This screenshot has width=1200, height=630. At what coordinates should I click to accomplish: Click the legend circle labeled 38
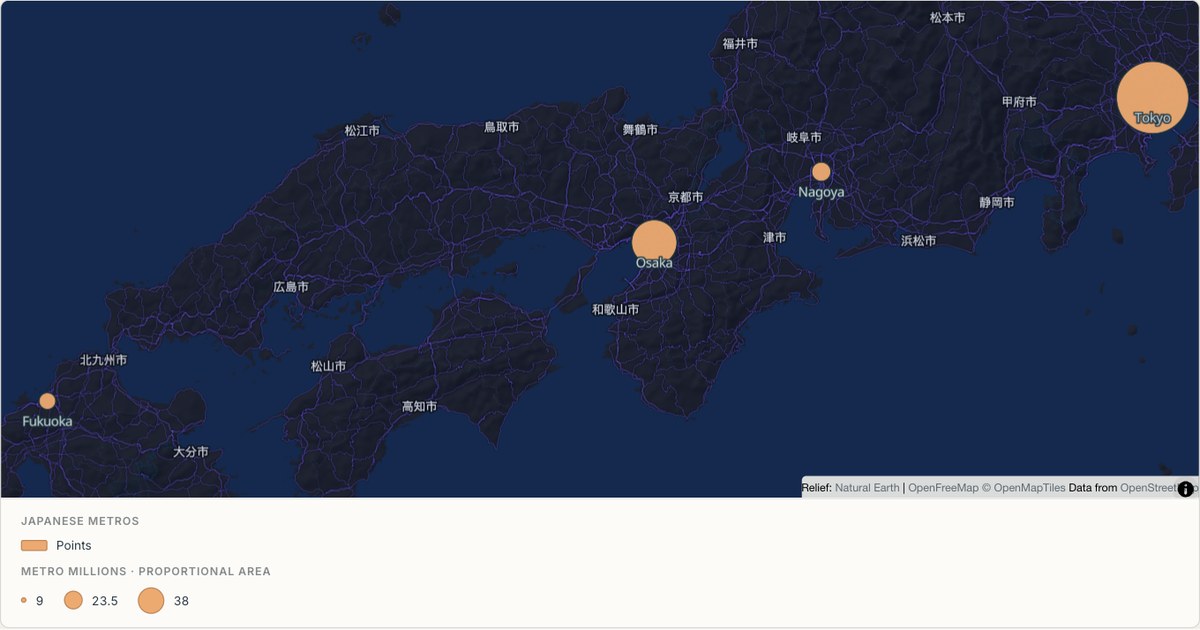click(151, 600)
